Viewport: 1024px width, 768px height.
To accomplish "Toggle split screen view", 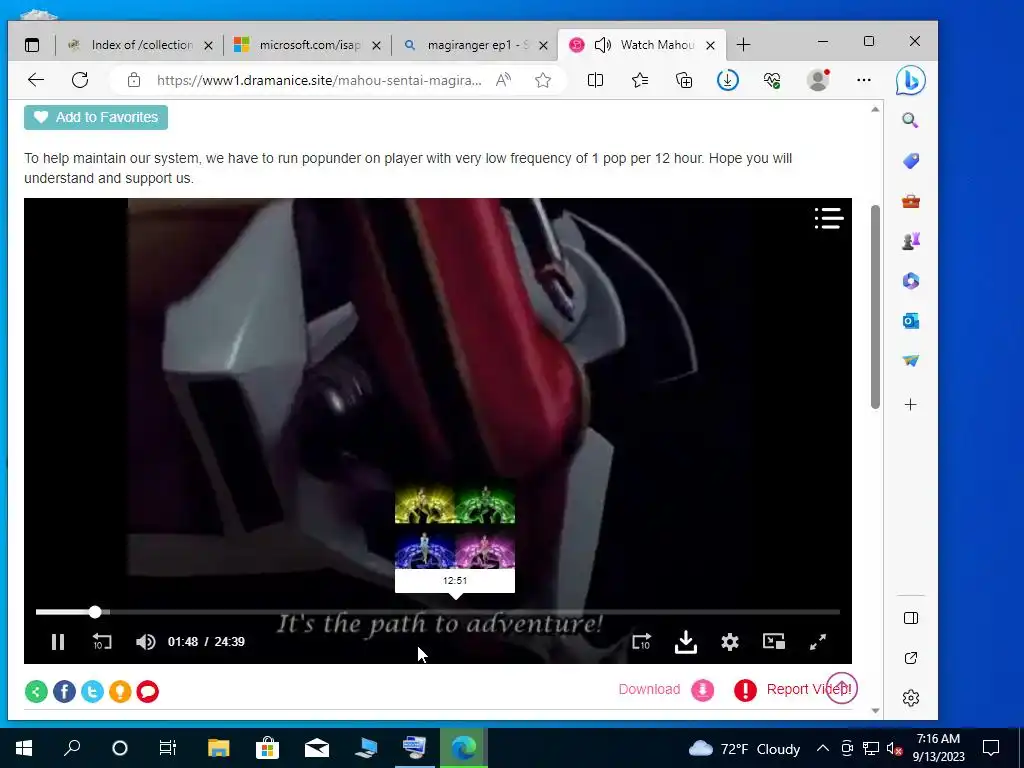I will 596,80.
